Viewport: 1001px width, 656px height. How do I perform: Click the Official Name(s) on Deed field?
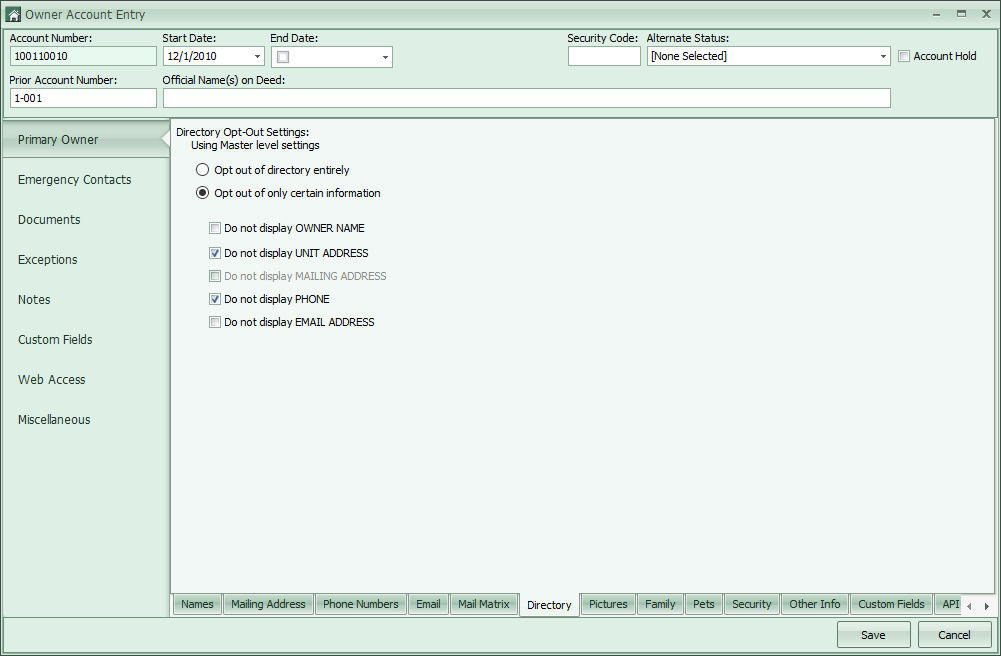527,98
